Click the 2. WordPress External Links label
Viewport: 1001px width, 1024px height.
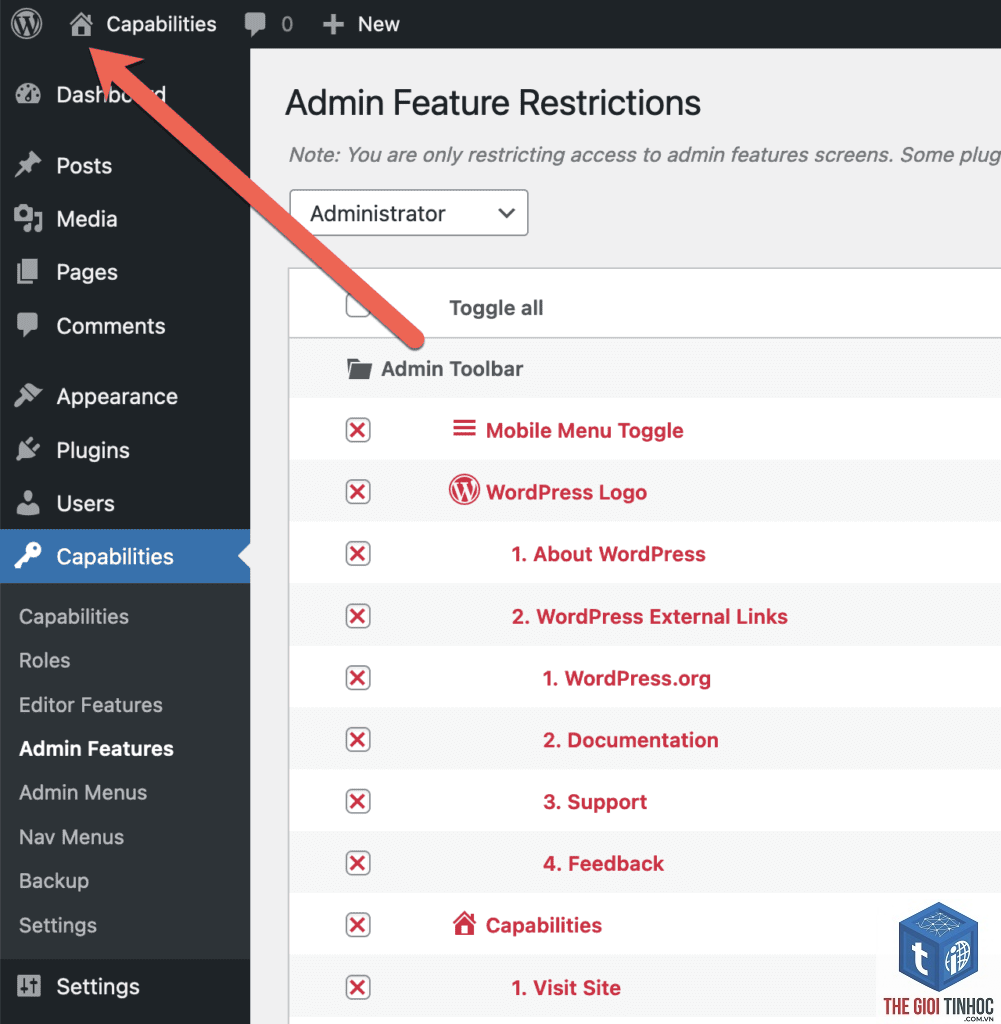pos(650,616)
